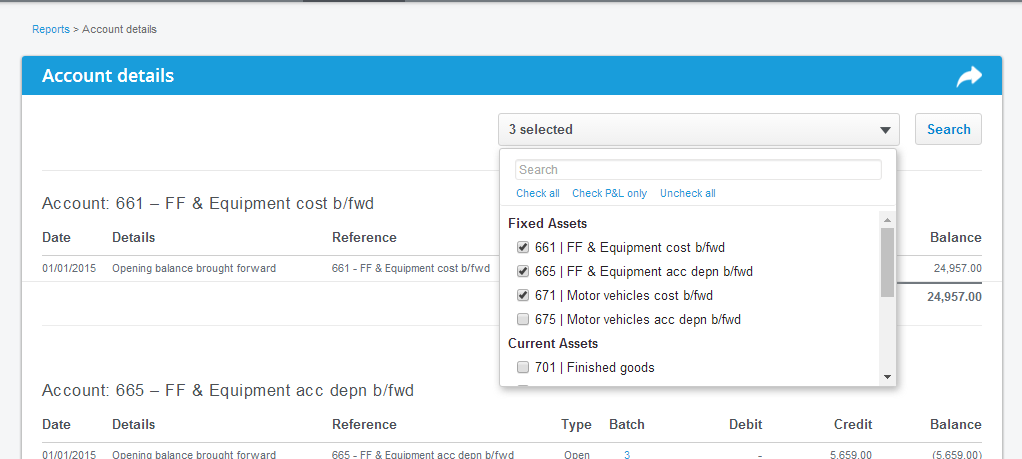This screenshot has width=1022, height=459.
Task: Click 01/01/2015 date in account 661 row
Action: (68, 268)
